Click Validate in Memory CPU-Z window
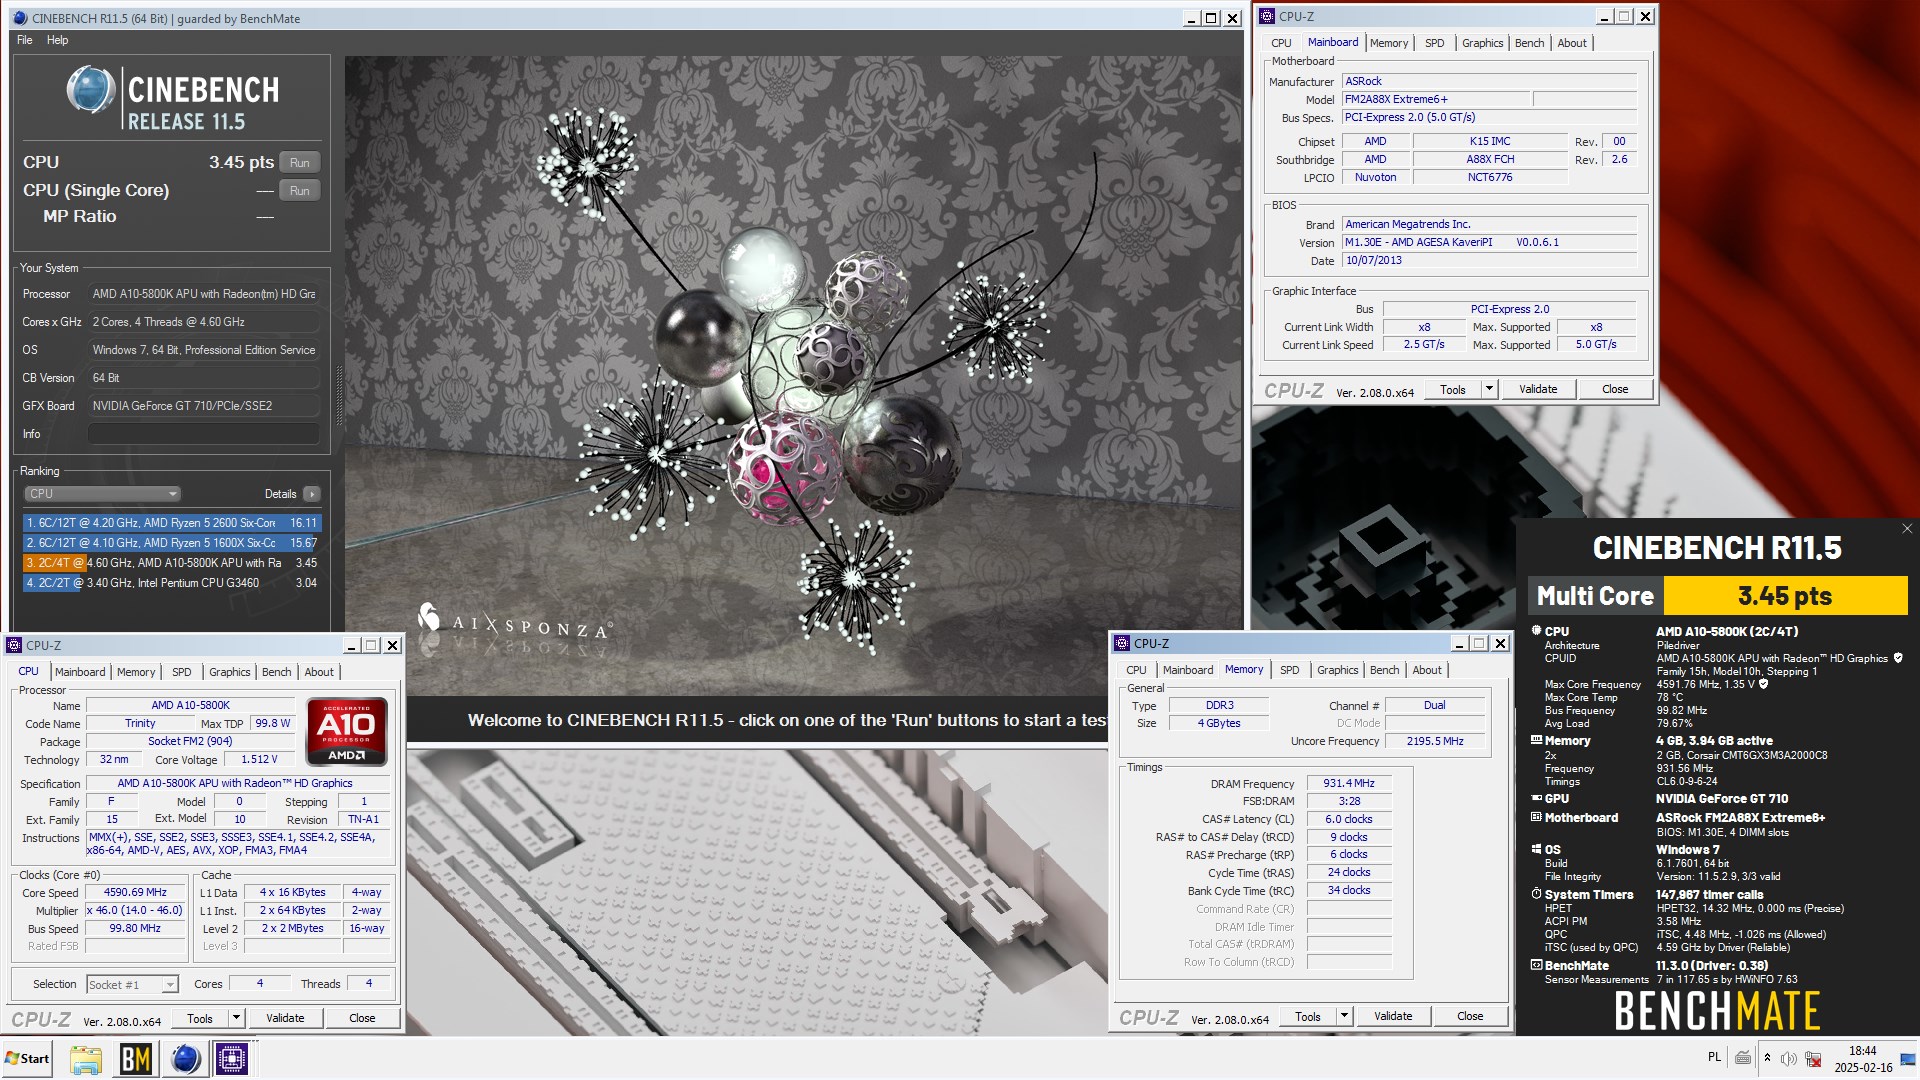 [1393, 1016]
